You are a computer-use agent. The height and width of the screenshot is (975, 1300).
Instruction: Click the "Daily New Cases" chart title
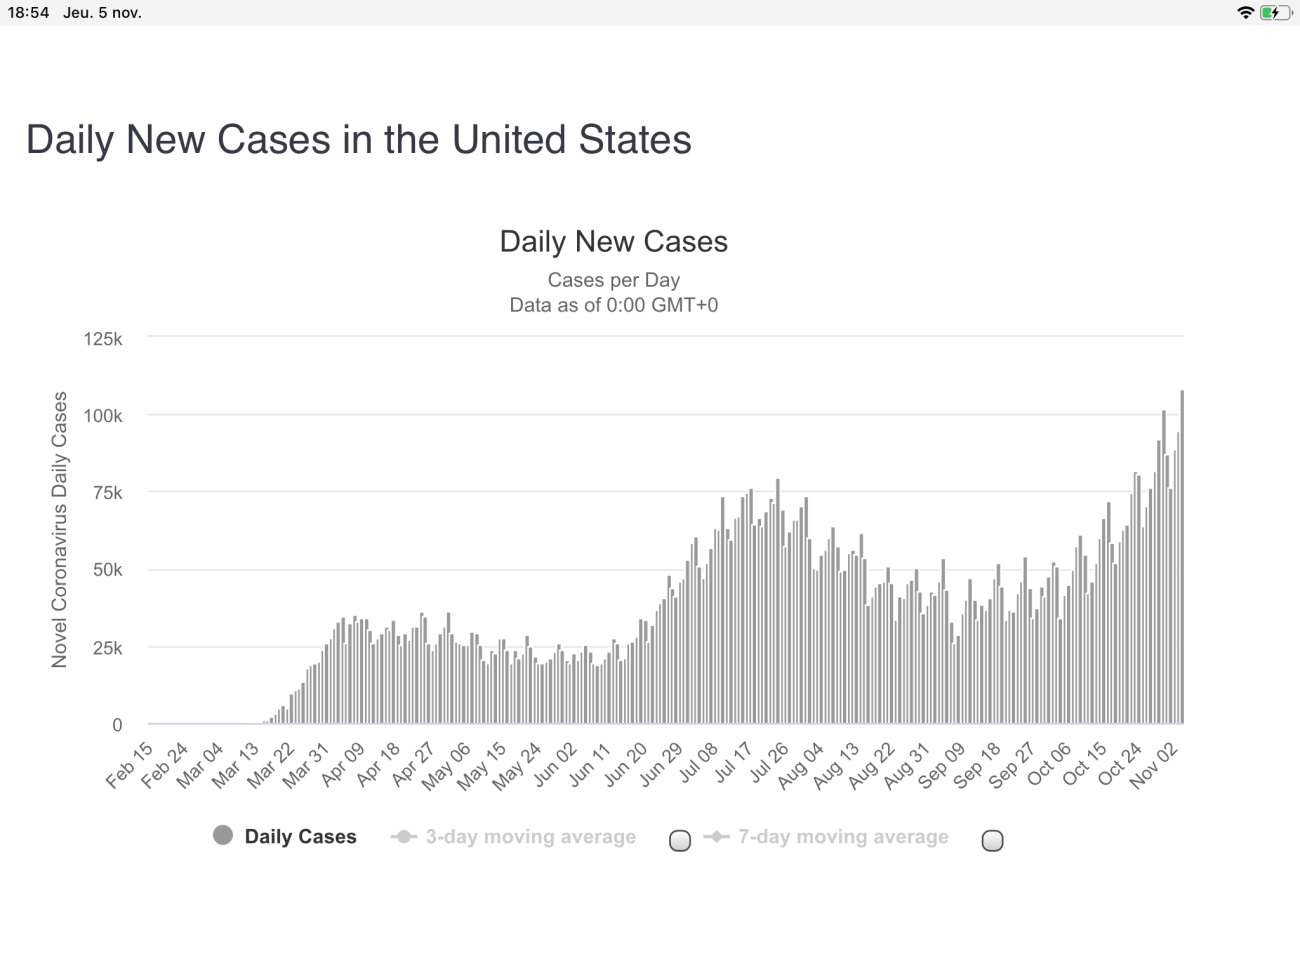coord(613,242)
